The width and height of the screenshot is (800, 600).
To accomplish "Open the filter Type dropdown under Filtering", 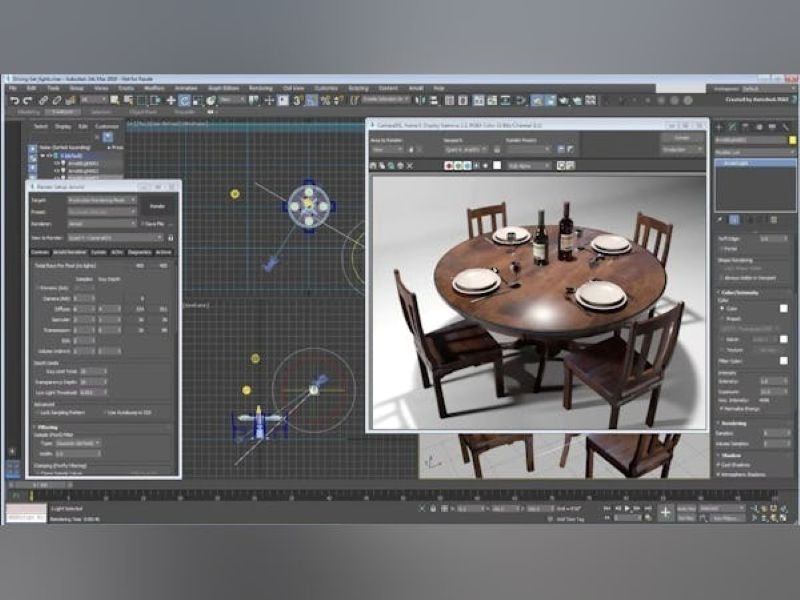I will [x=78, y=443].
